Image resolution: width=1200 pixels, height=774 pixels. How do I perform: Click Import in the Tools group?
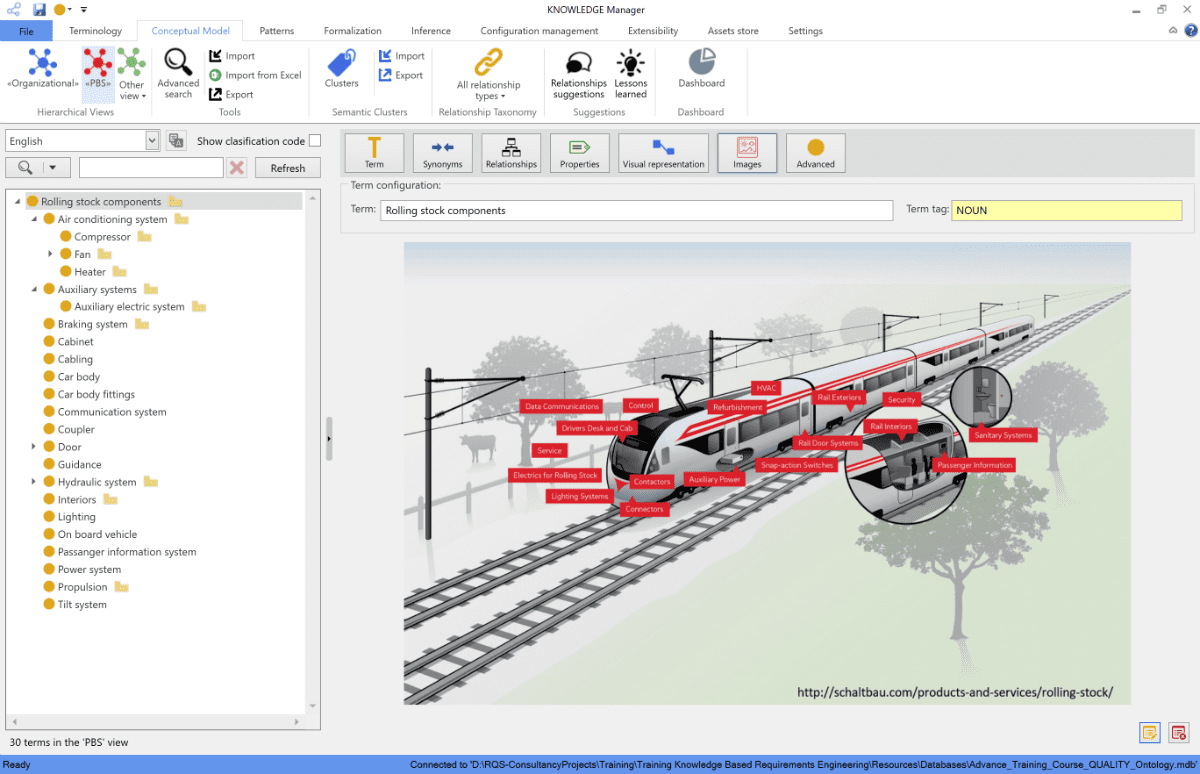coord(232,56)
